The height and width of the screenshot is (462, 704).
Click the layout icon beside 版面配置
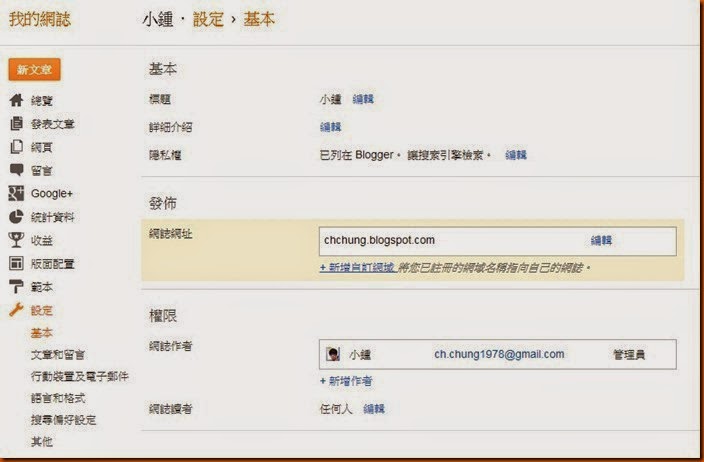[x=16, y=263]
